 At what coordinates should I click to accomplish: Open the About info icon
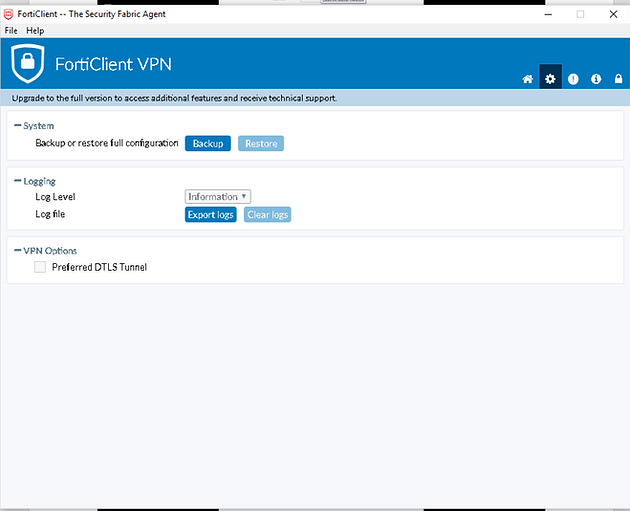(x=596, y=79)
